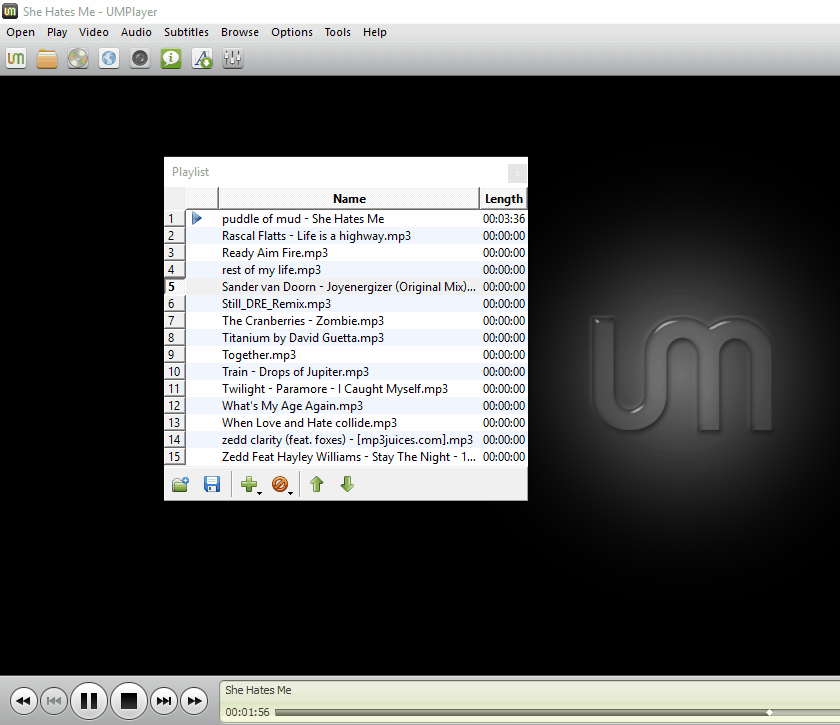Take a screenshot with the camera toolbar icon
840x725 pixels.
[140, 58]
